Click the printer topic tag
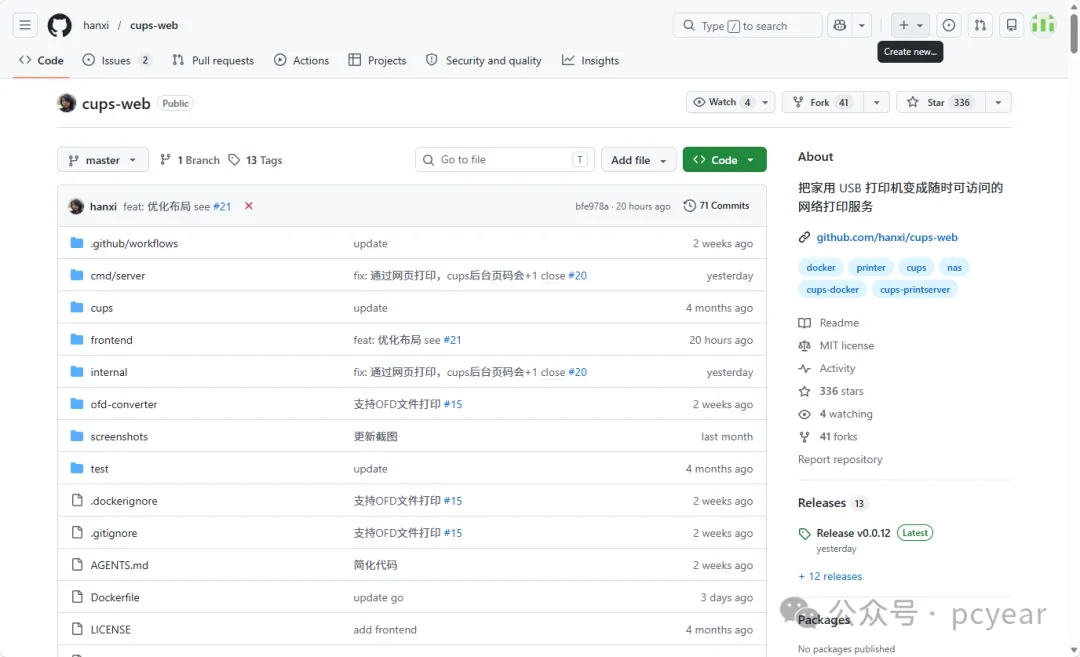 tap(871, 267)
